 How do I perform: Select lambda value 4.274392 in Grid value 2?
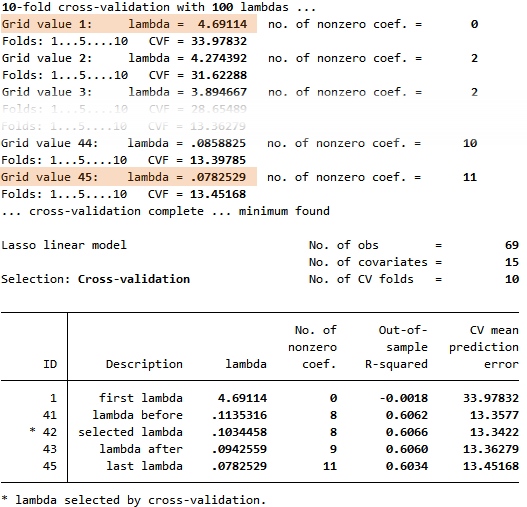click(219, 58)
